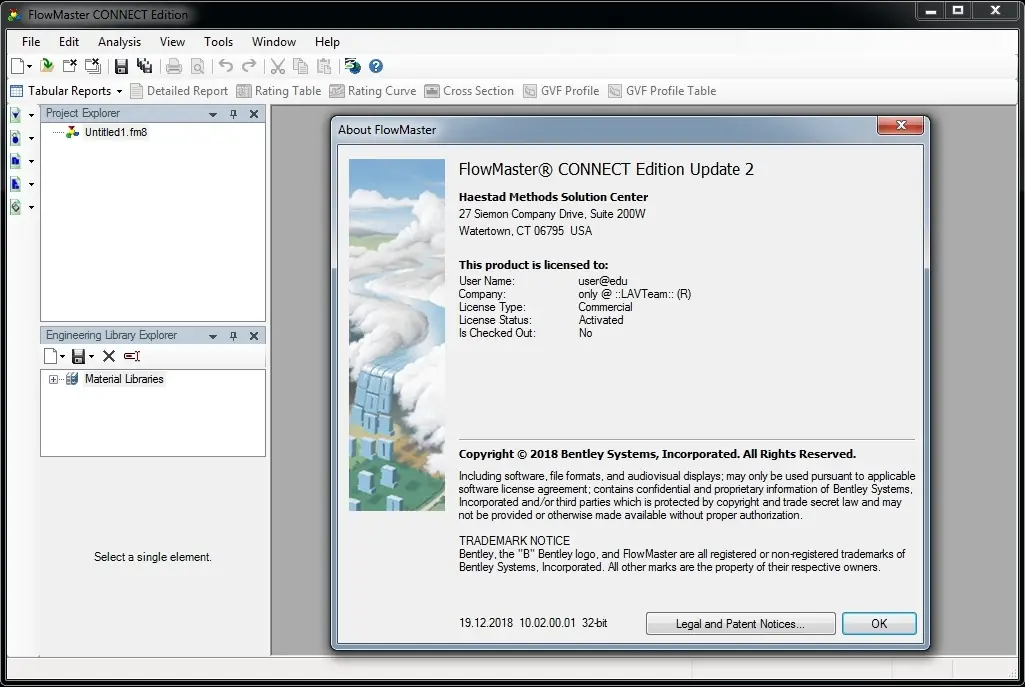
Task: Click the Save All toolbar icon
Action: (144, 66)
